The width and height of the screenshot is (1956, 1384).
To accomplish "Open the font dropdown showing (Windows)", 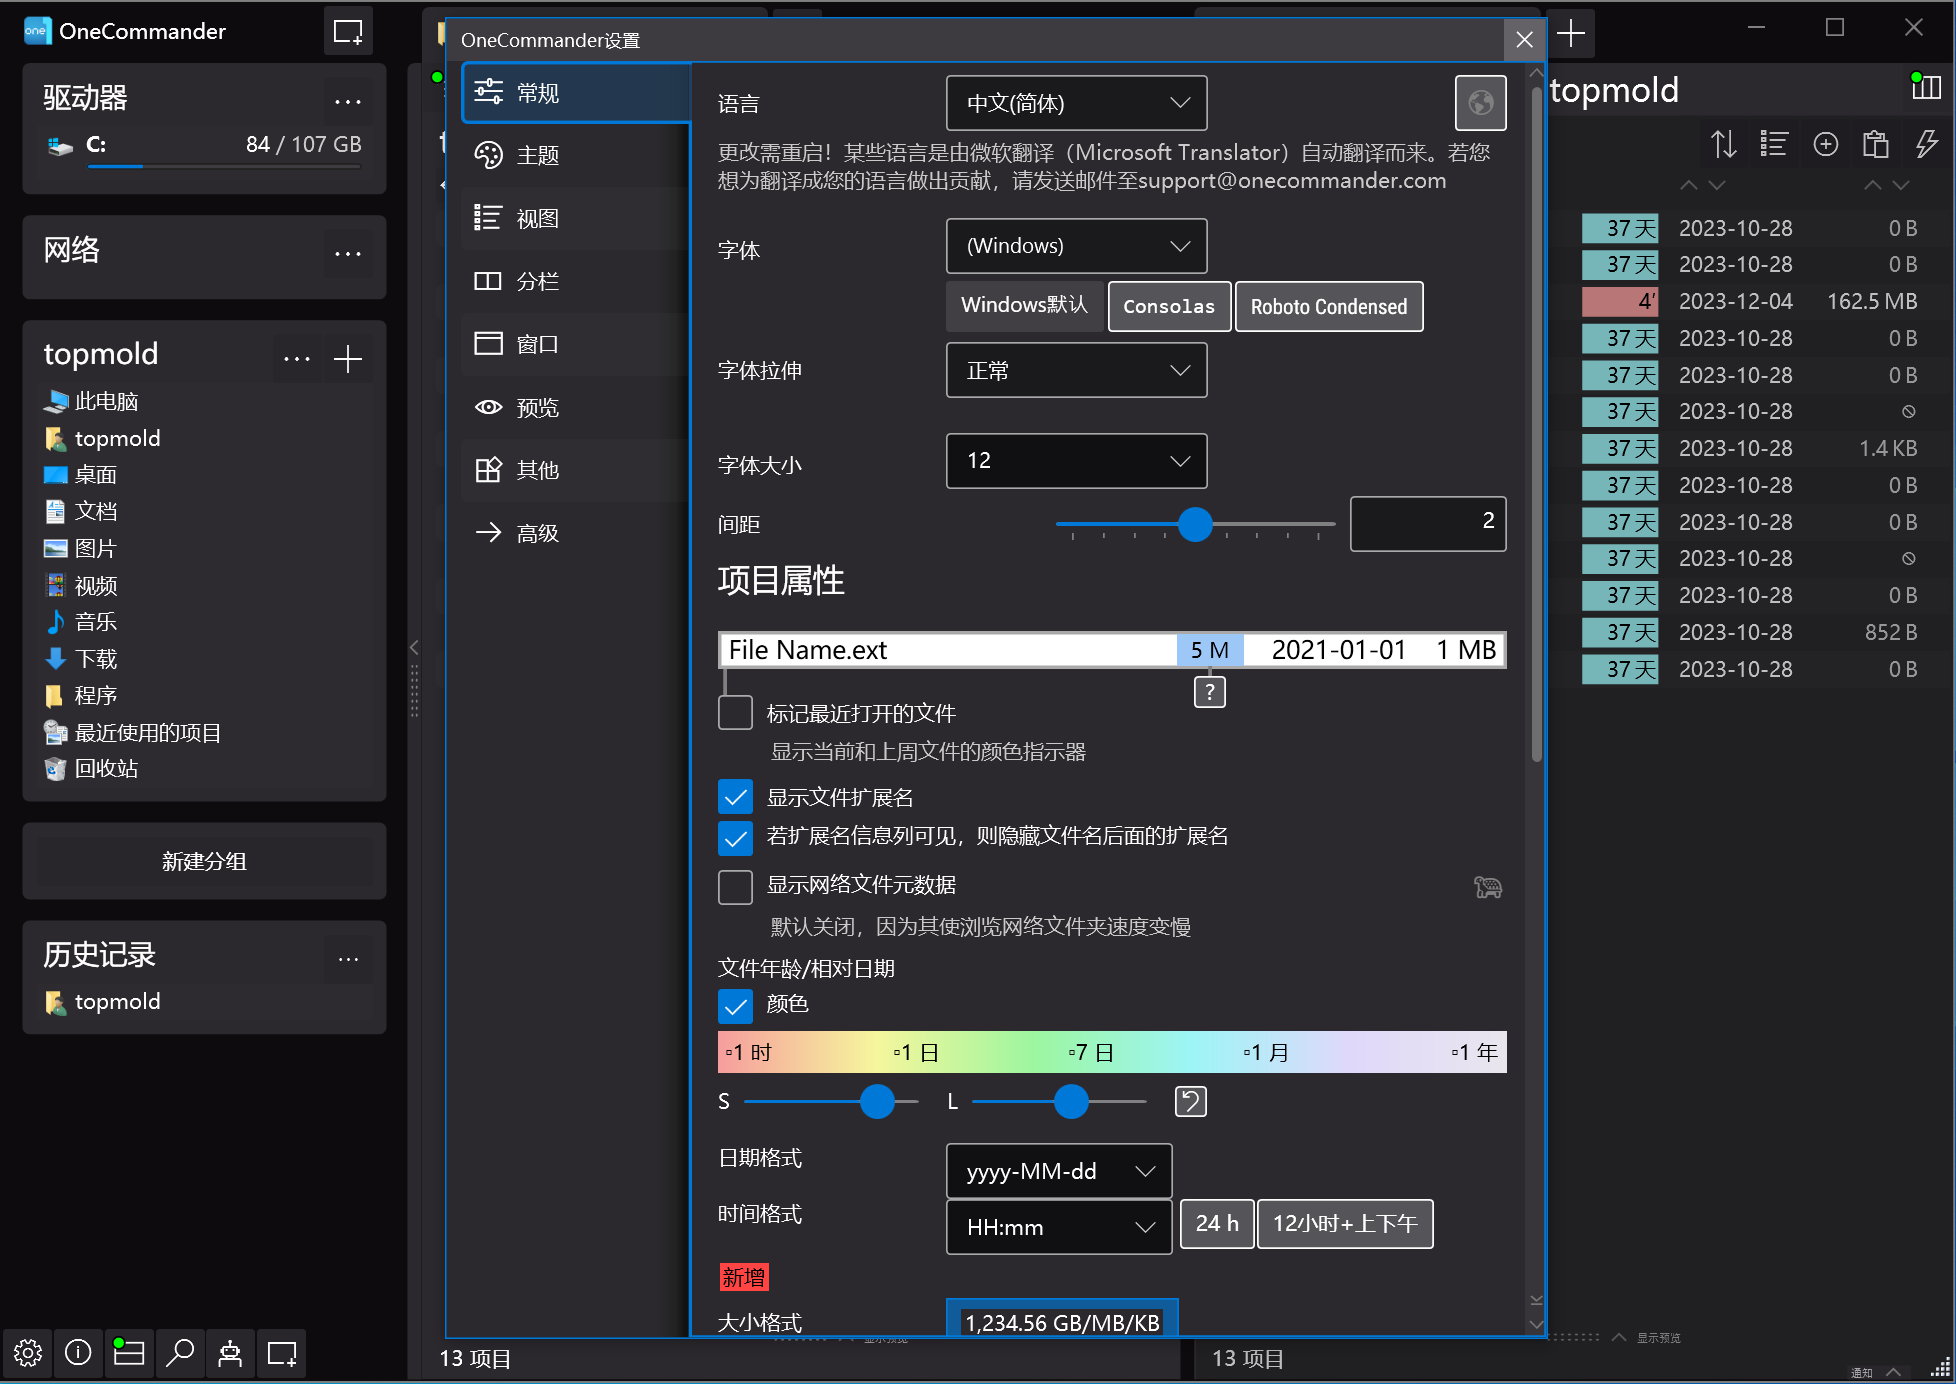I will coord(1076,246).
